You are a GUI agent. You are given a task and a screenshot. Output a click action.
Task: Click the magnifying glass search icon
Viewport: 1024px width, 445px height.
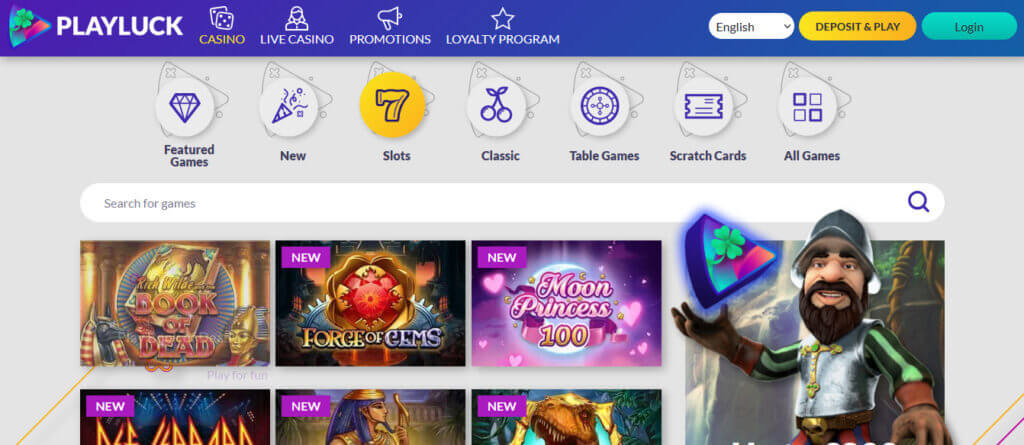[918, 202]
